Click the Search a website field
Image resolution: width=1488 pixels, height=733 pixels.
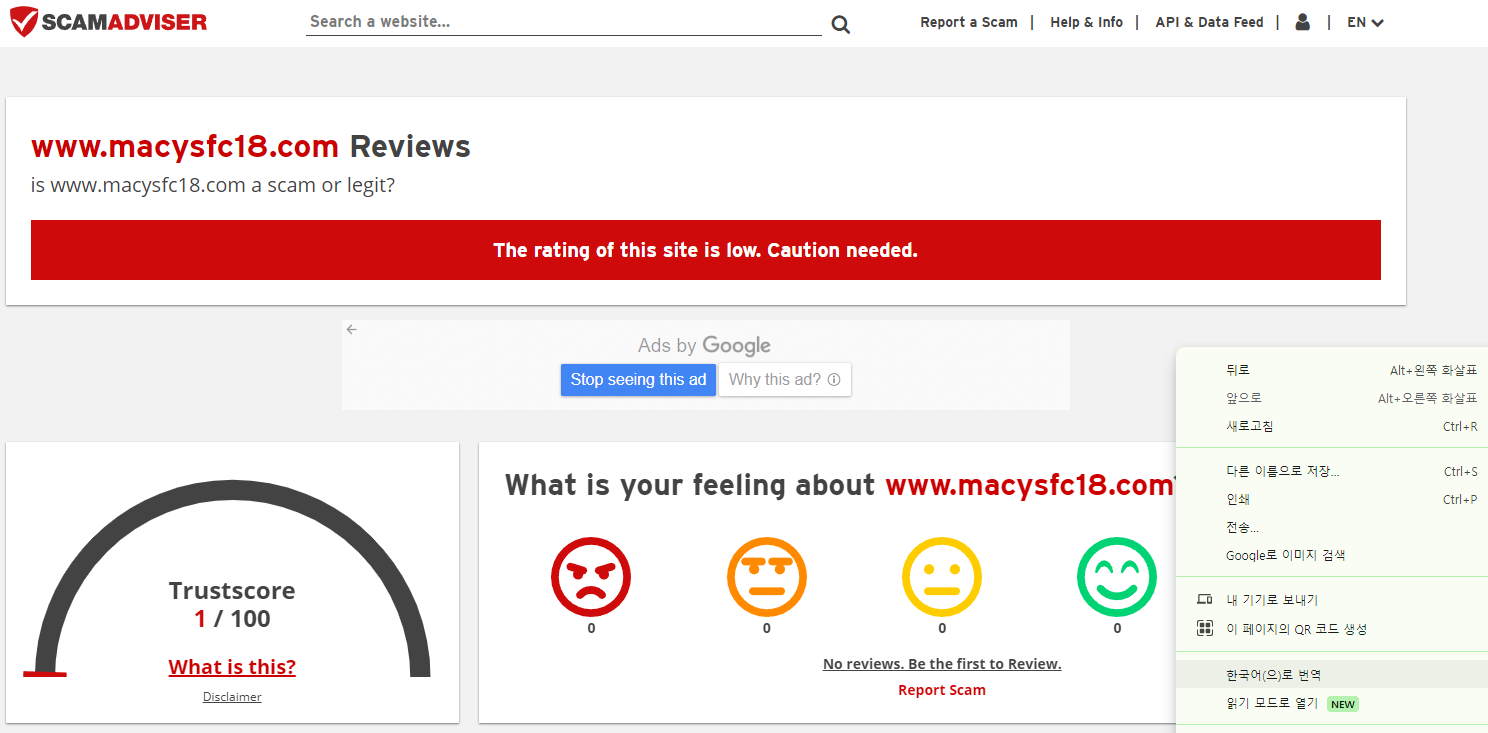563,22
